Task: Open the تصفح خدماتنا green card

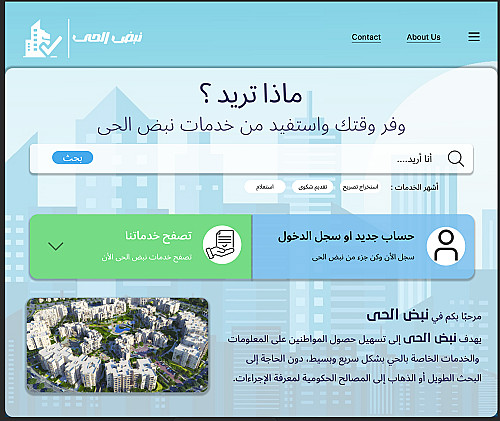Action: (141, 247)
